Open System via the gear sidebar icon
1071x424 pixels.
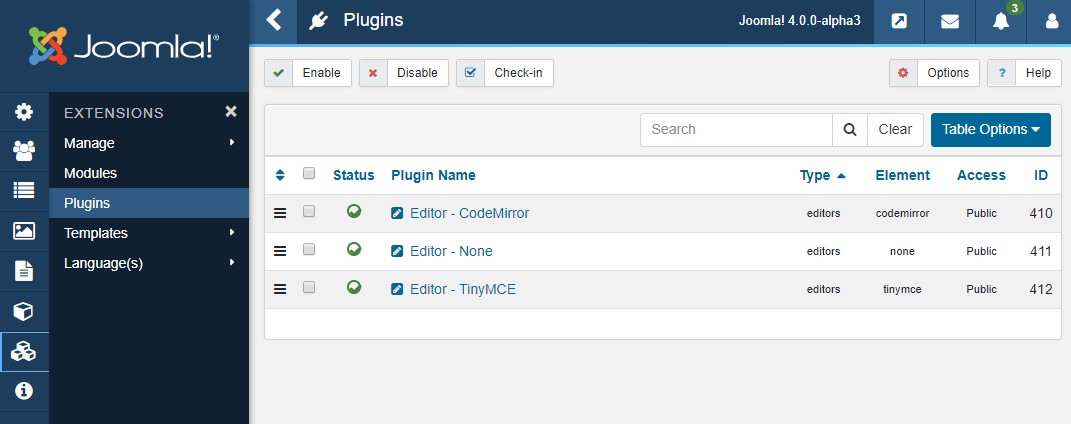(x=24, y=112)
